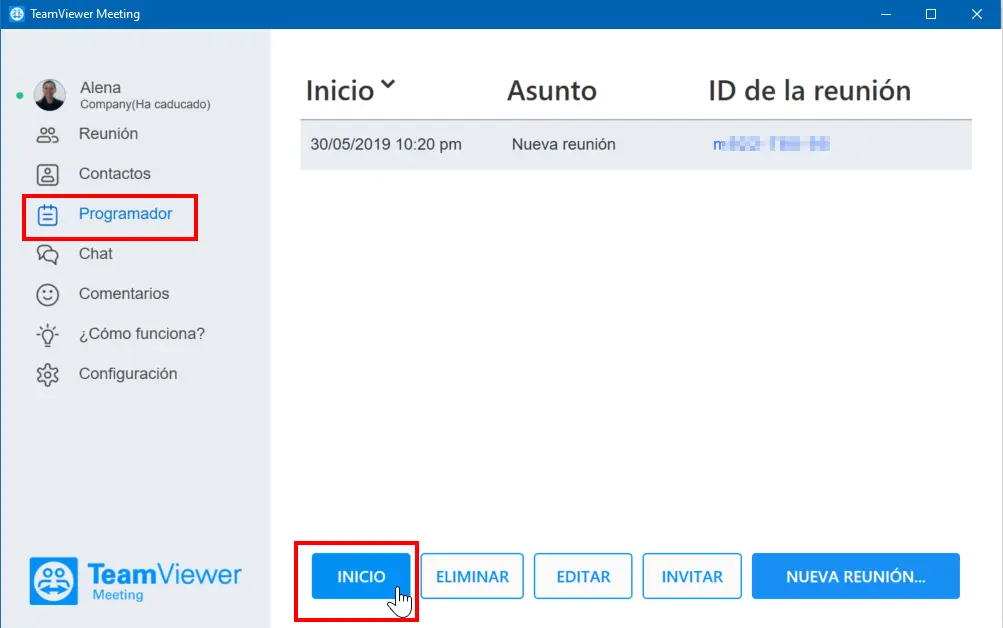
Task: Maximize the TeamViewer Meeting window
Action: tap(931, 14)
